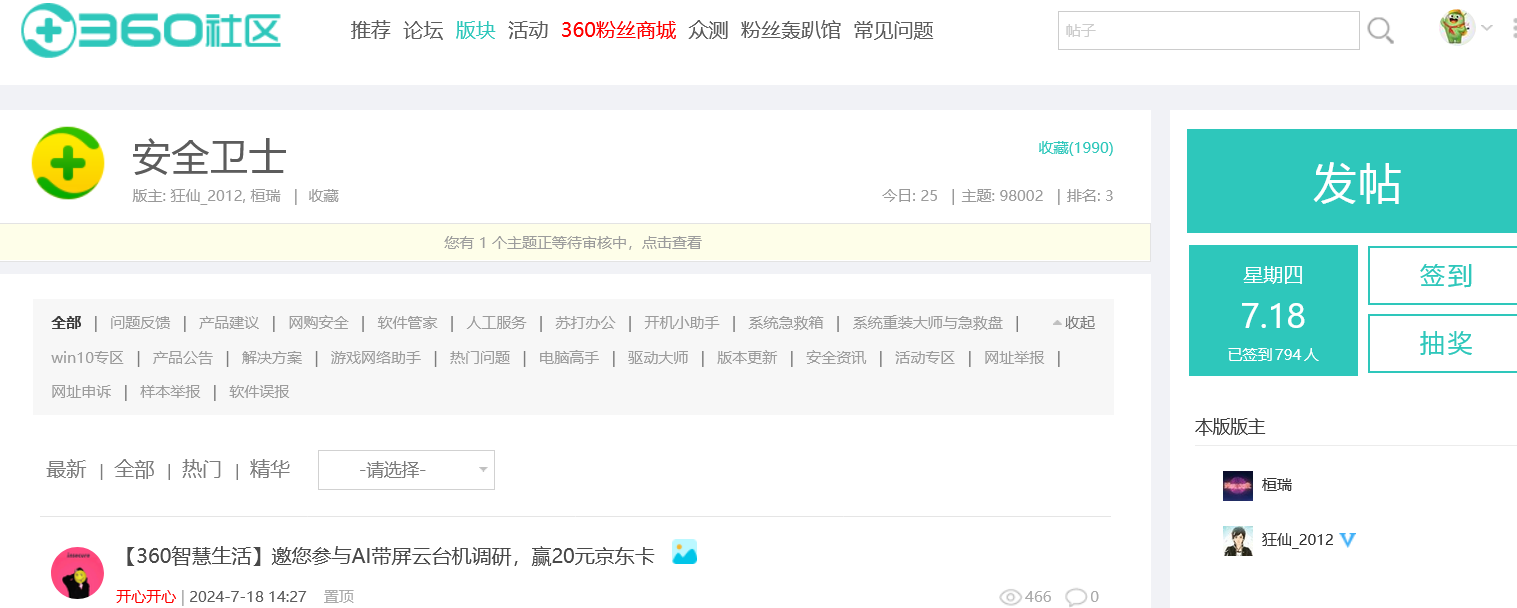Select the 电脑高手 category

pyautogui.click(x=569, y=357)
